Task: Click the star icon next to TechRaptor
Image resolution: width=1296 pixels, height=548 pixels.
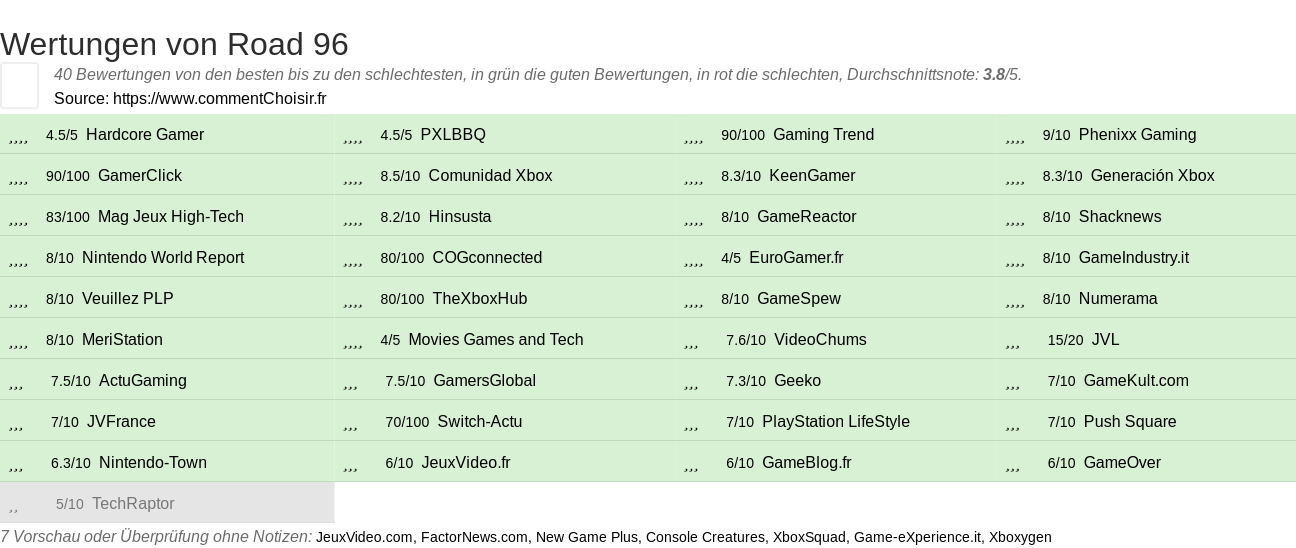Action: tap(14, 504)
